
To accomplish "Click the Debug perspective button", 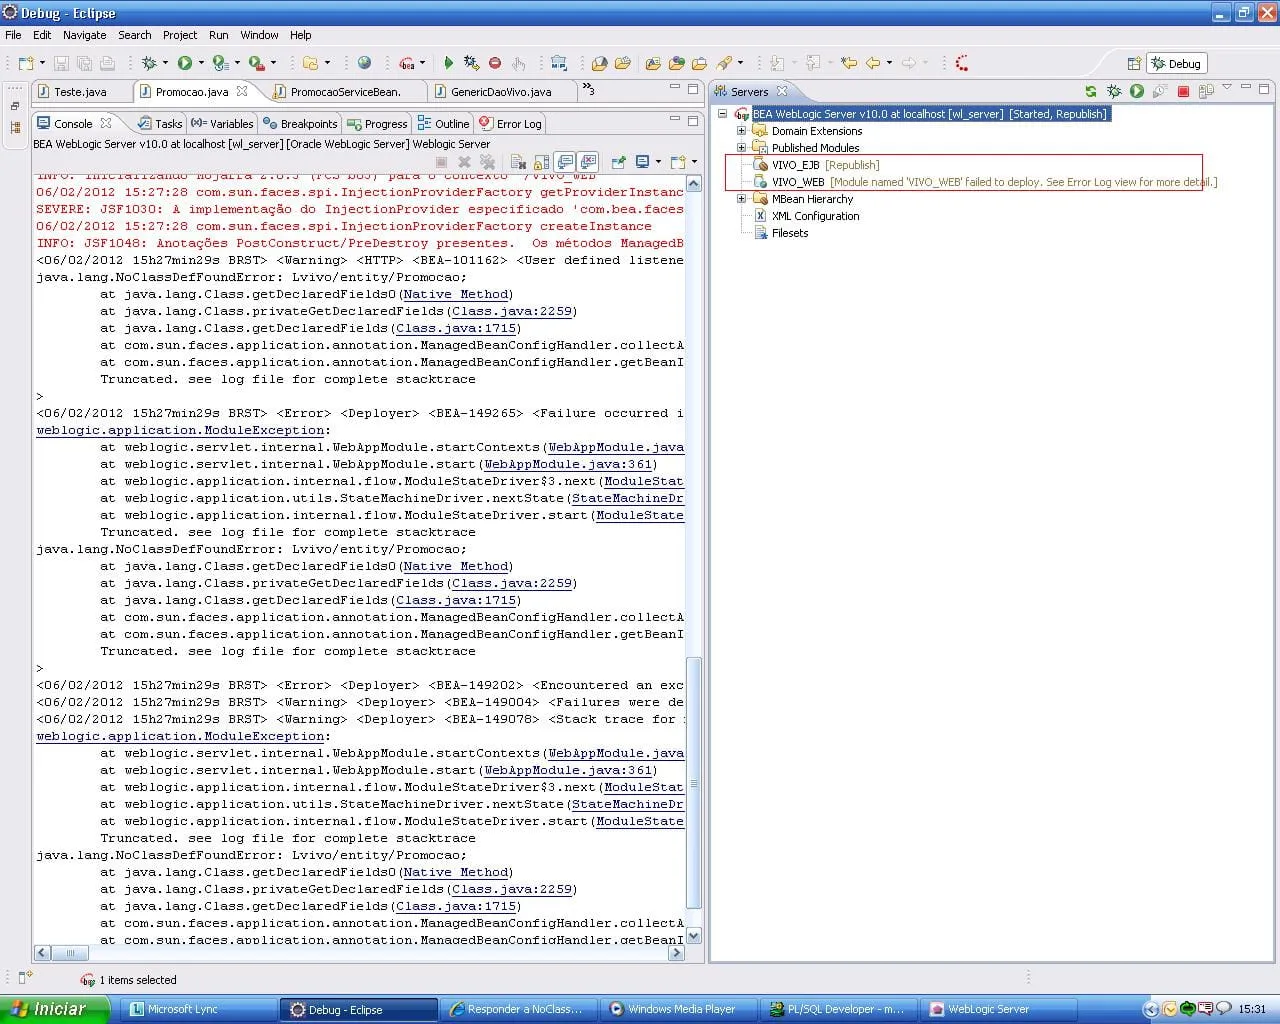I will click(1176, 63).
